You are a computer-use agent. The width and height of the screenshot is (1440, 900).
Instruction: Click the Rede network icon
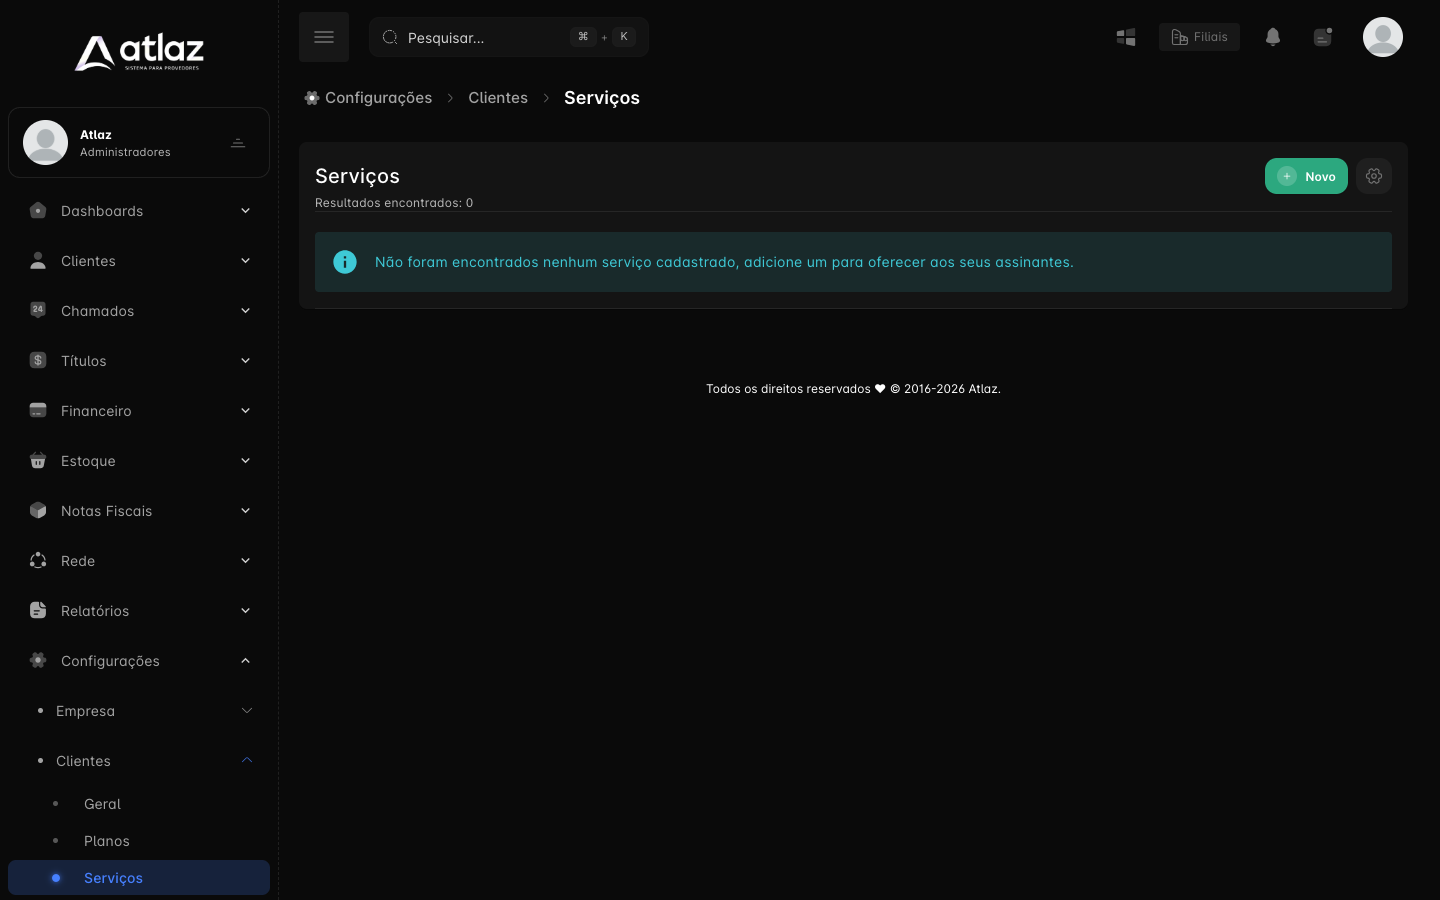(x=38, y=560)
